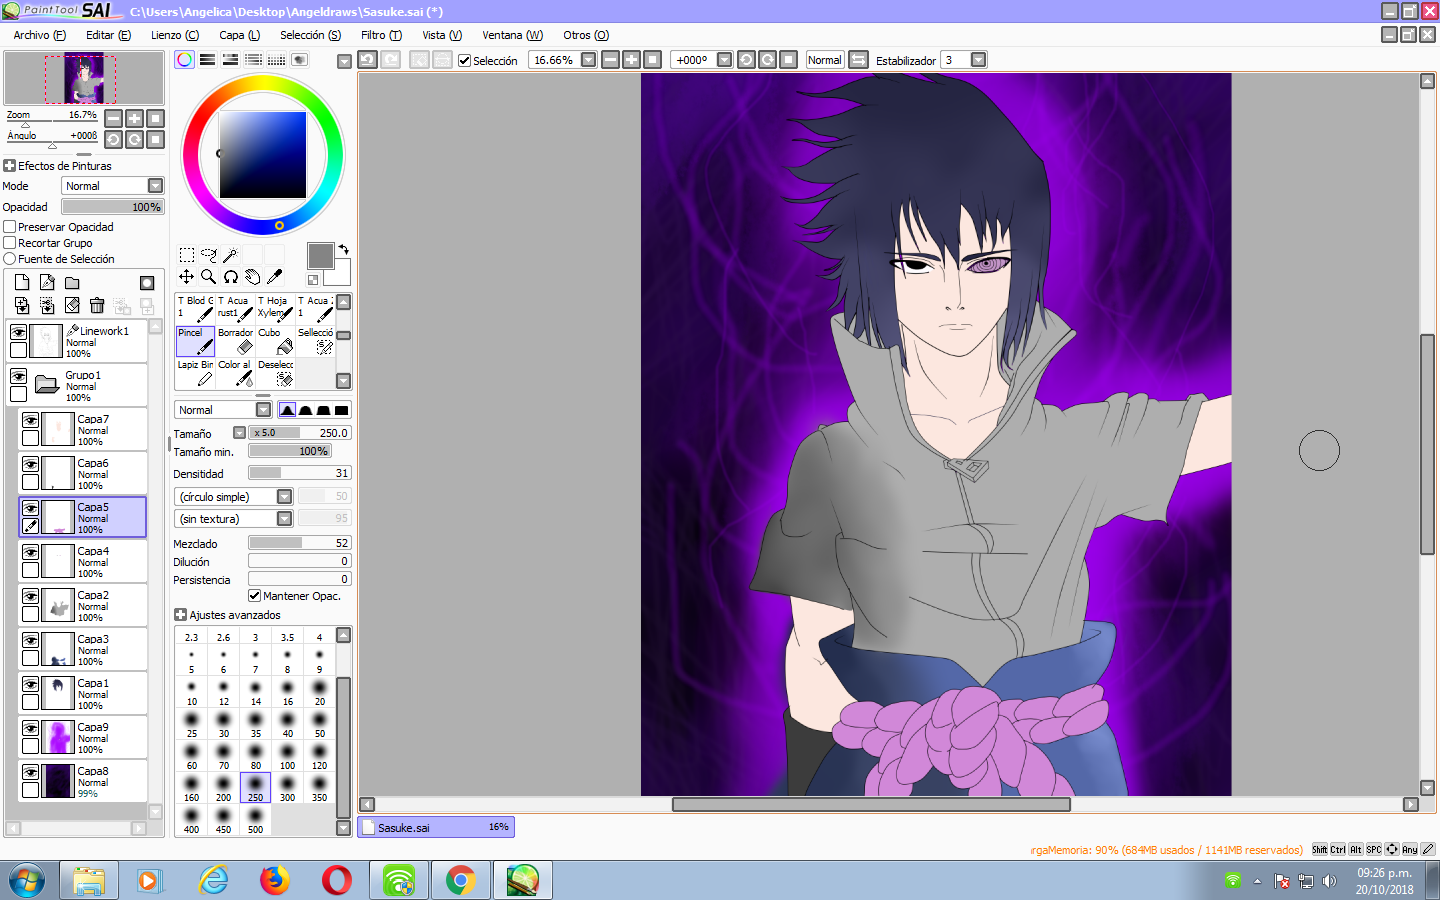Select the Magic Wand tool
This screenshot has width=1440, height=900.
pyautogui.click(x=231, y=255)
